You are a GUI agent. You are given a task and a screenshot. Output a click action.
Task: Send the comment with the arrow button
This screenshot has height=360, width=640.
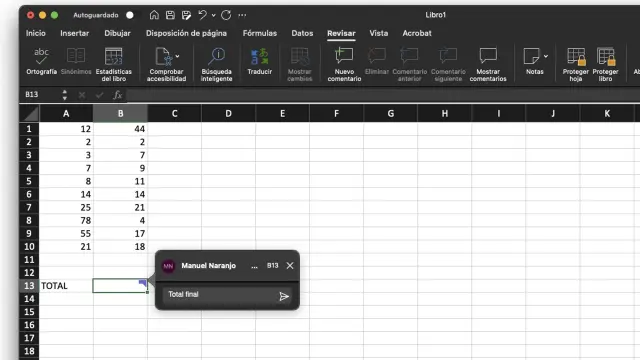pyautogui.click(x=284, y=296)
